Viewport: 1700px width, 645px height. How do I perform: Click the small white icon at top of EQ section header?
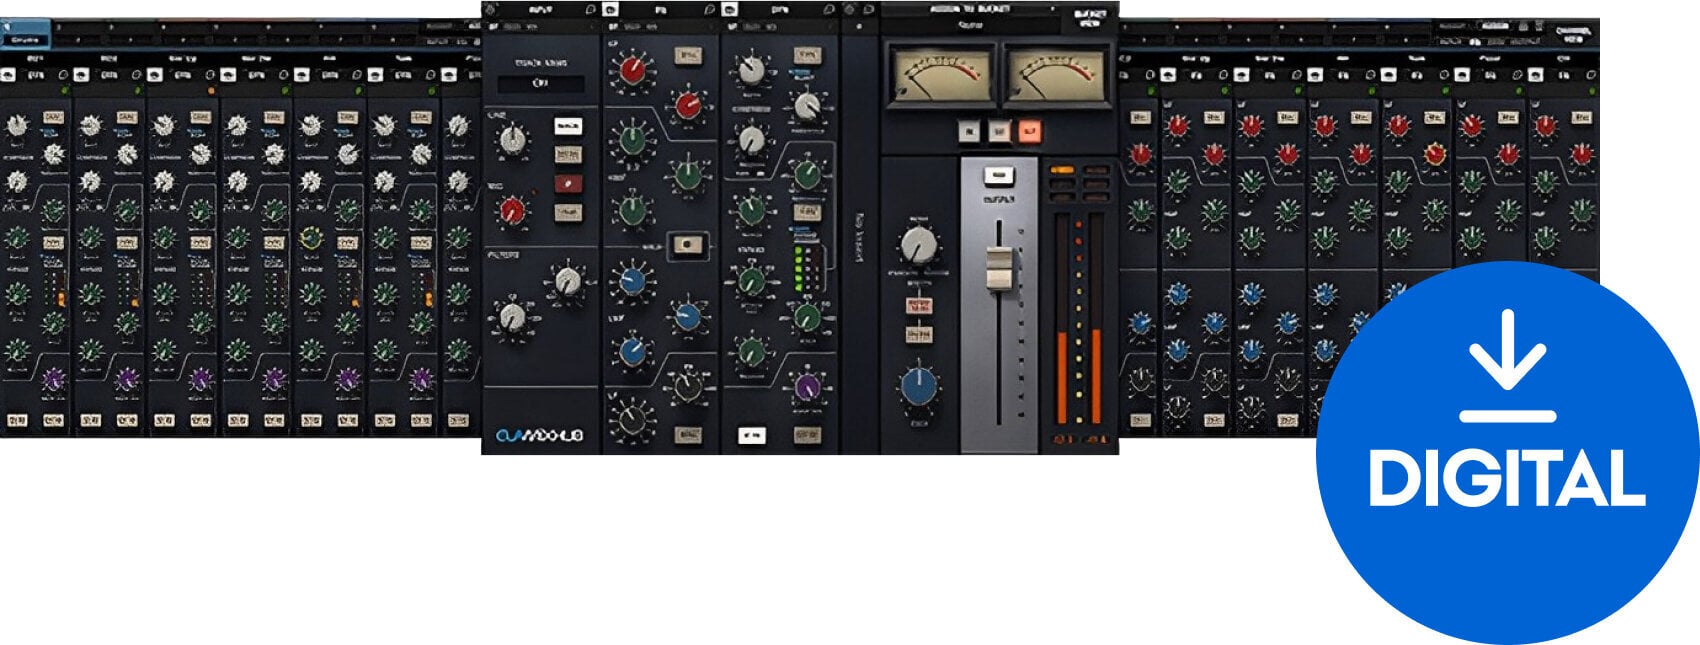pyautogui.click(x=611, y=9)
